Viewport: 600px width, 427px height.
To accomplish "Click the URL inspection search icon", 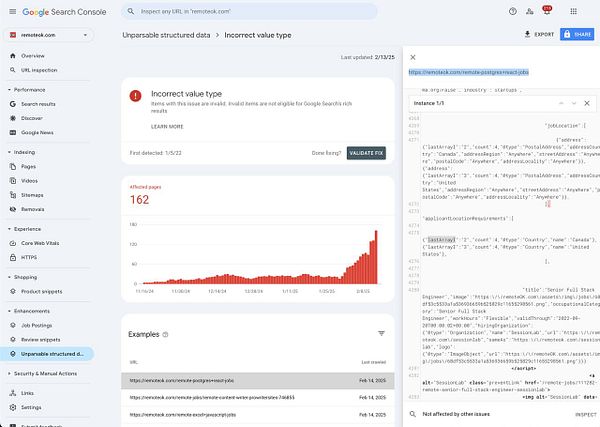I will (13, 70).
